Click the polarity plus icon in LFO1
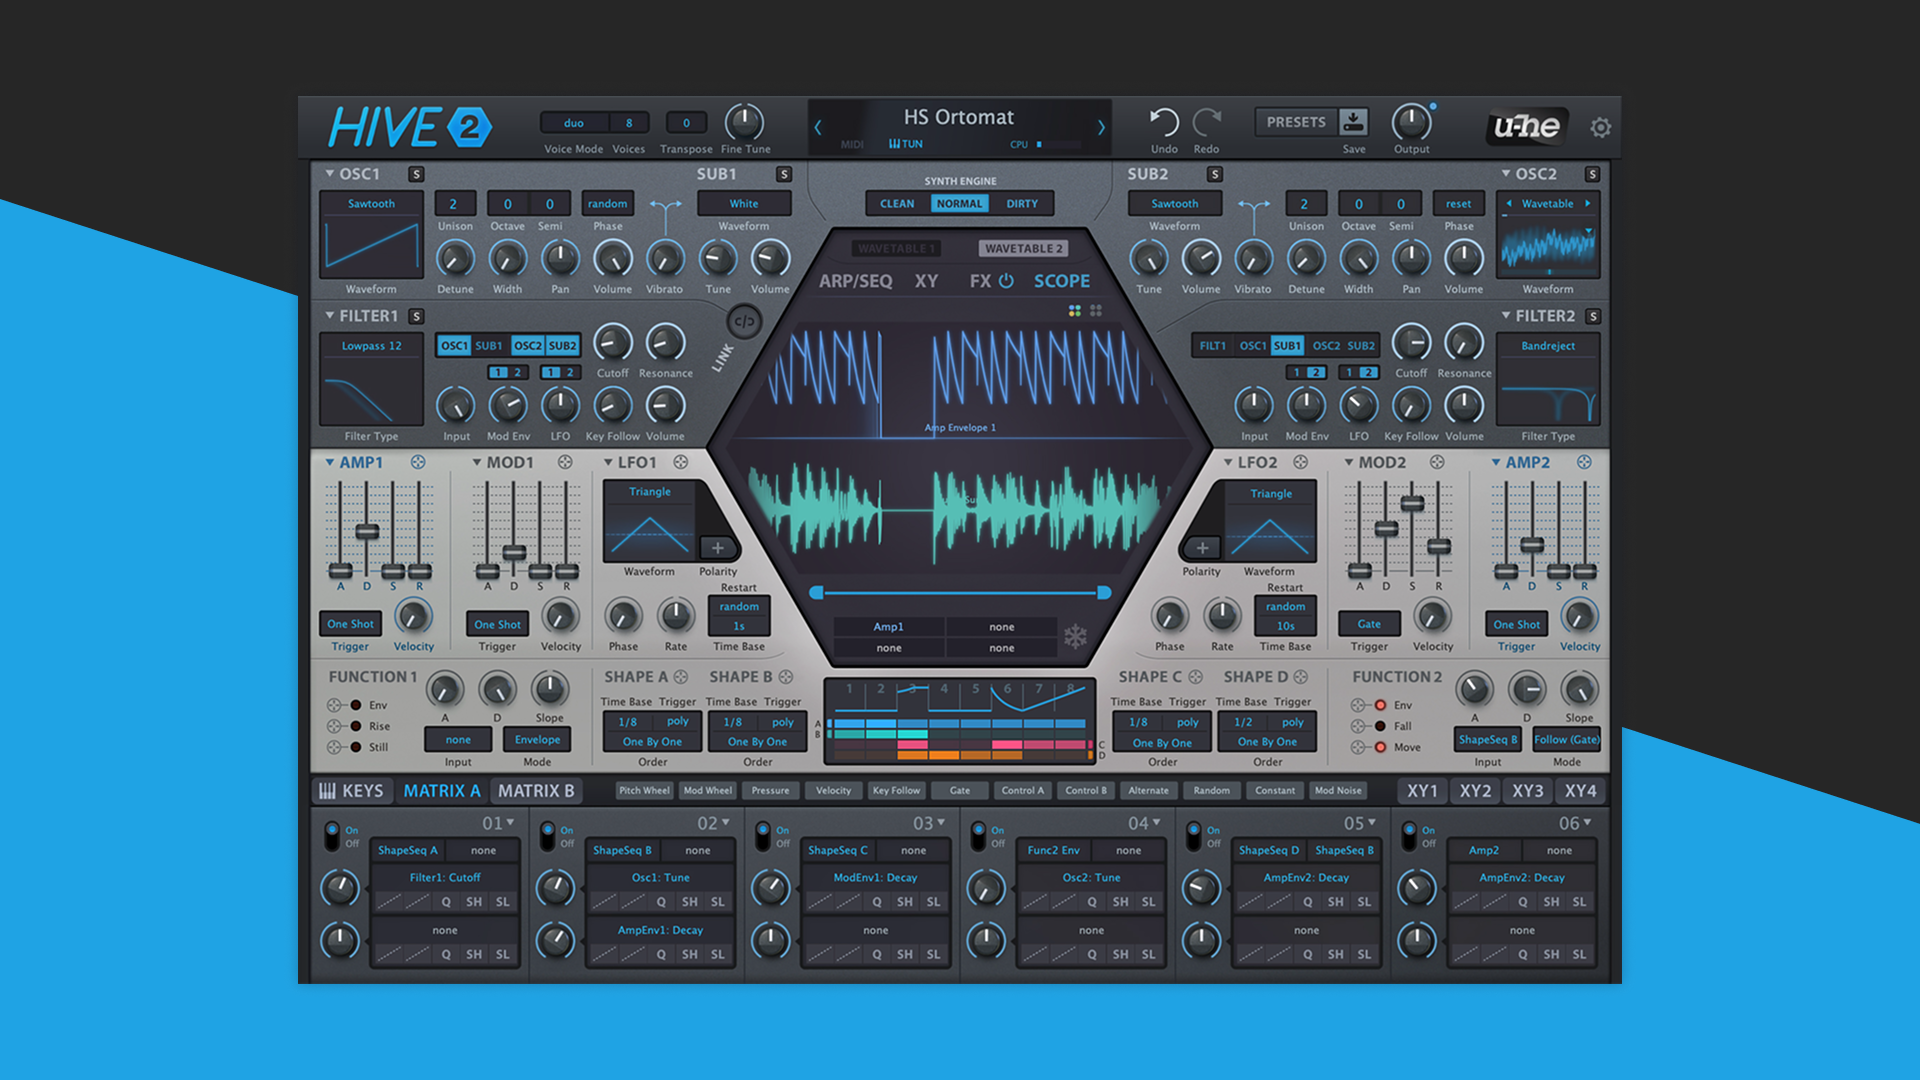 click(717, 548)
